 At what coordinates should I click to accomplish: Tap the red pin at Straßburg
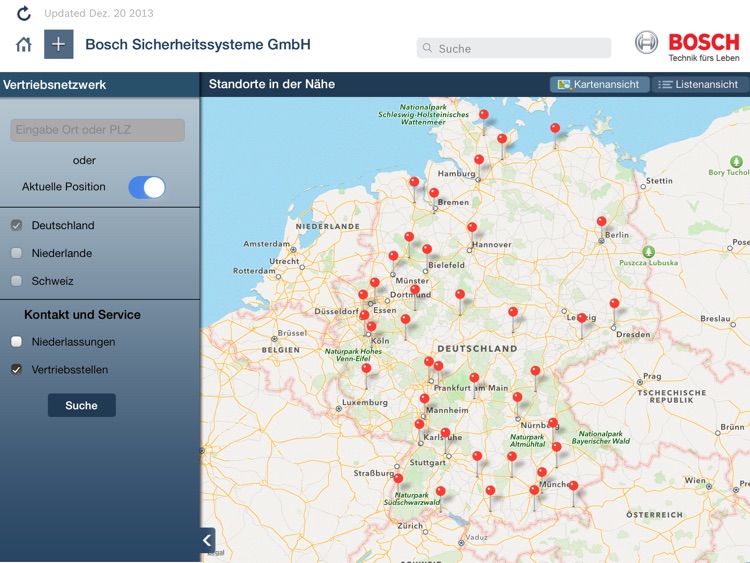click(398, 478)
